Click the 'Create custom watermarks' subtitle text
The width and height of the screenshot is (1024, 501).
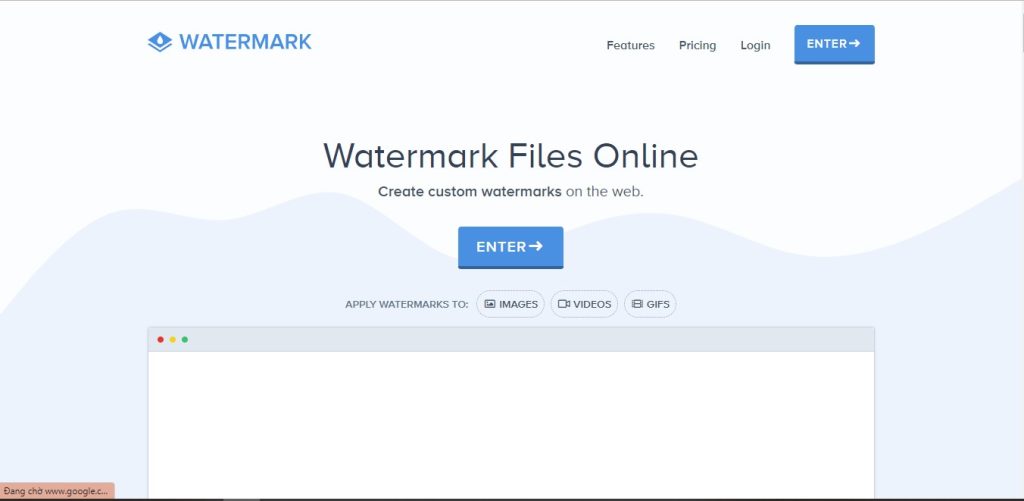470,192
